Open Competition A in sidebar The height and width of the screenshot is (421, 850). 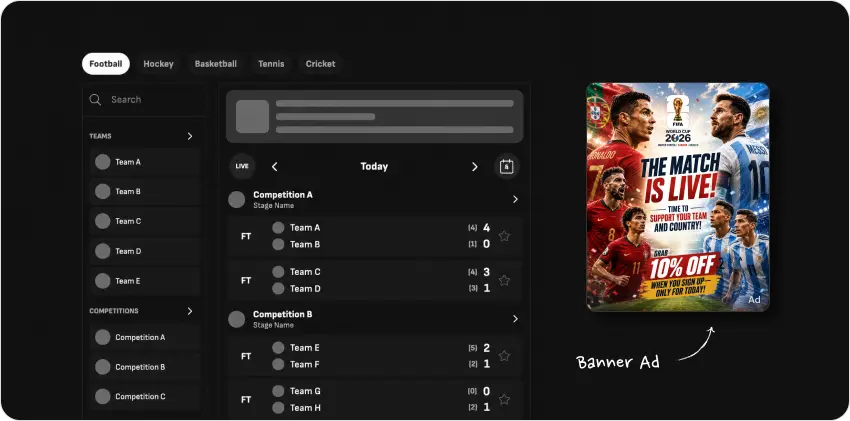[x=145, y=337]
